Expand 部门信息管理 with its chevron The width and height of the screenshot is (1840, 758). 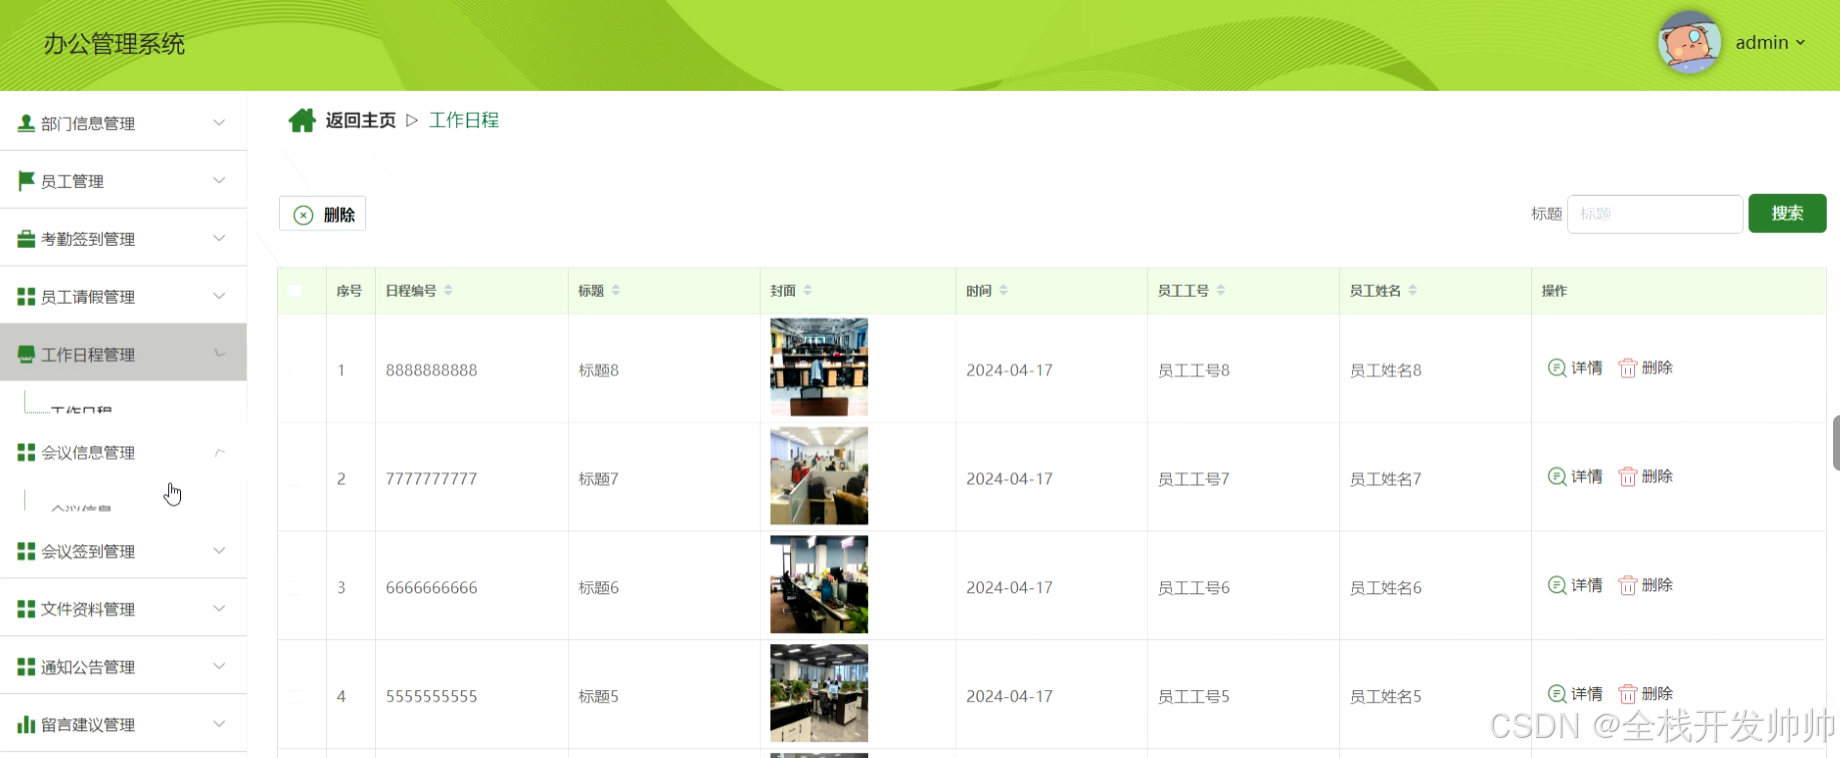219,123
